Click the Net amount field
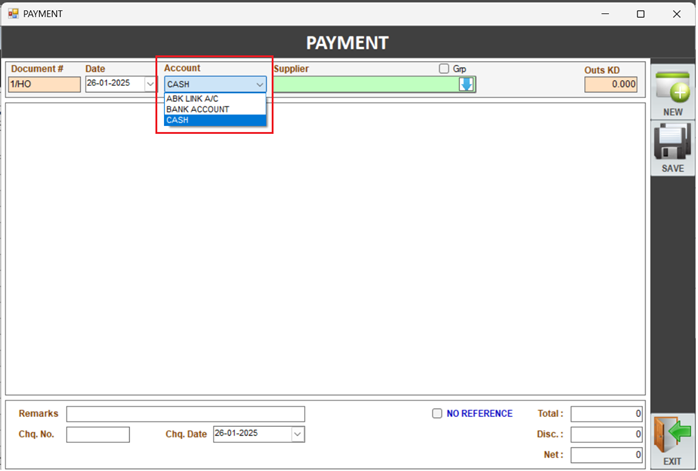698x471 pixels. click(606, 455)
